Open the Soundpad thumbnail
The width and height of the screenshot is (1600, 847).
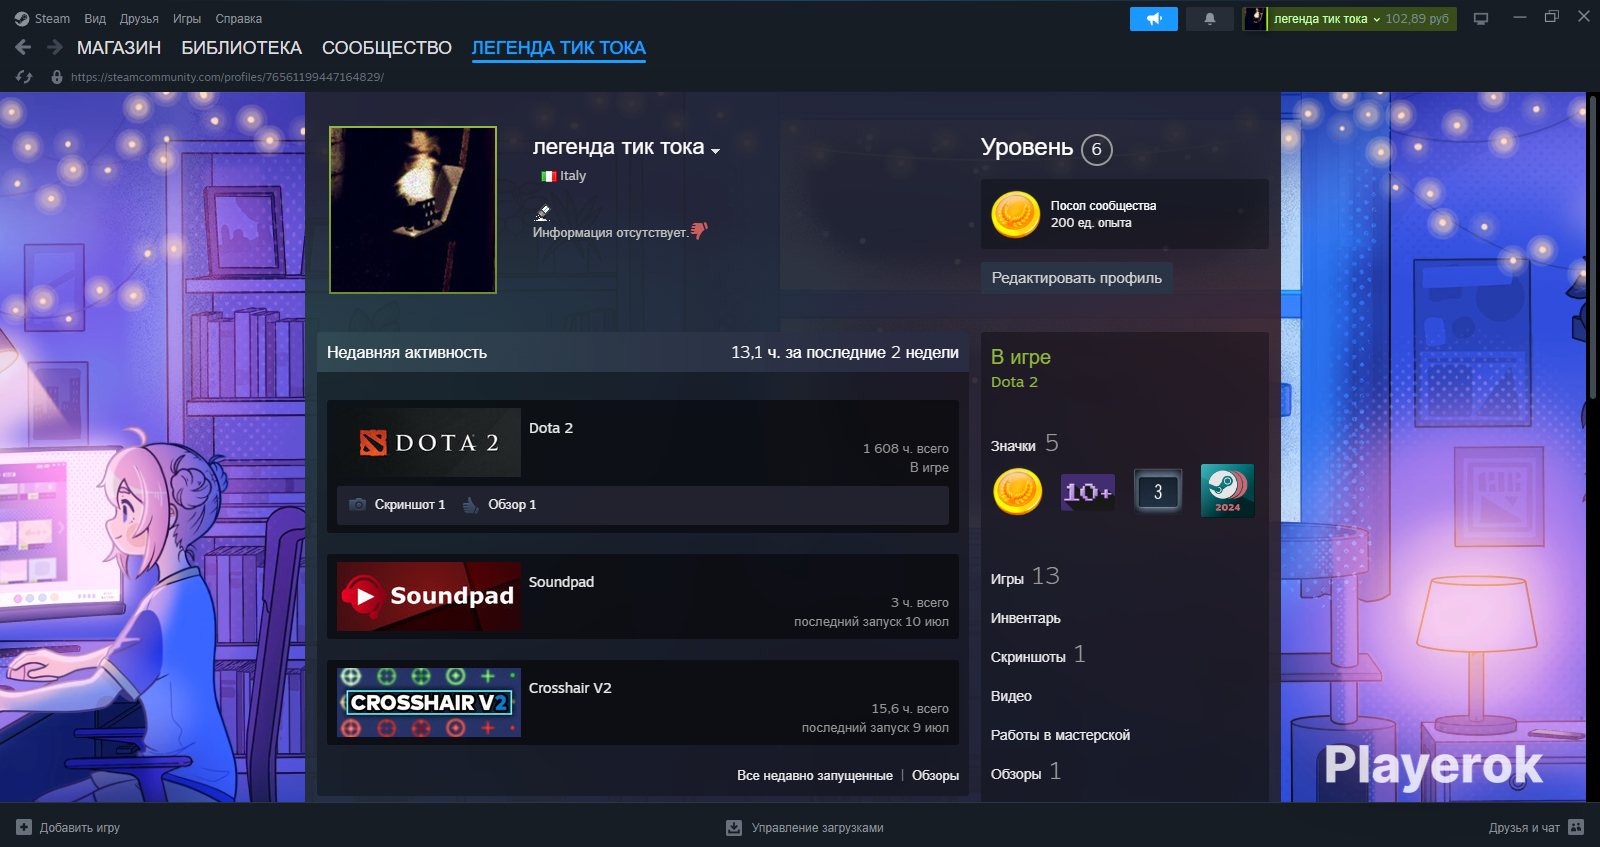tap(429, 597)
